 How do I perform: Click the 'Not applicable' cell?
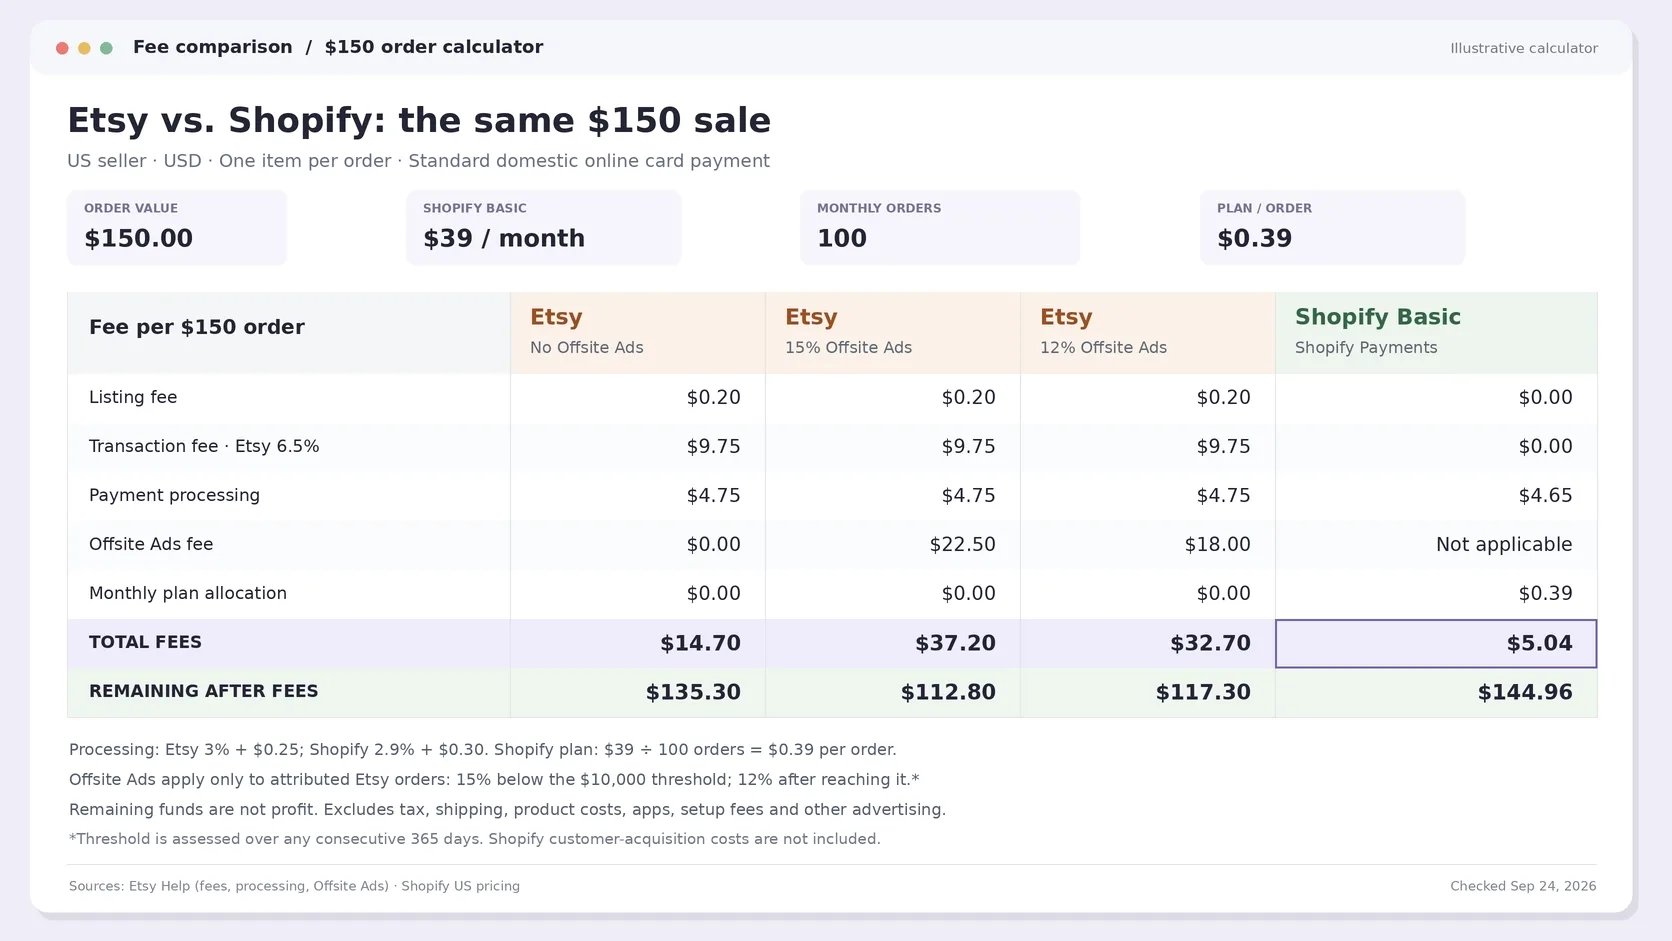pos(1436,544)
